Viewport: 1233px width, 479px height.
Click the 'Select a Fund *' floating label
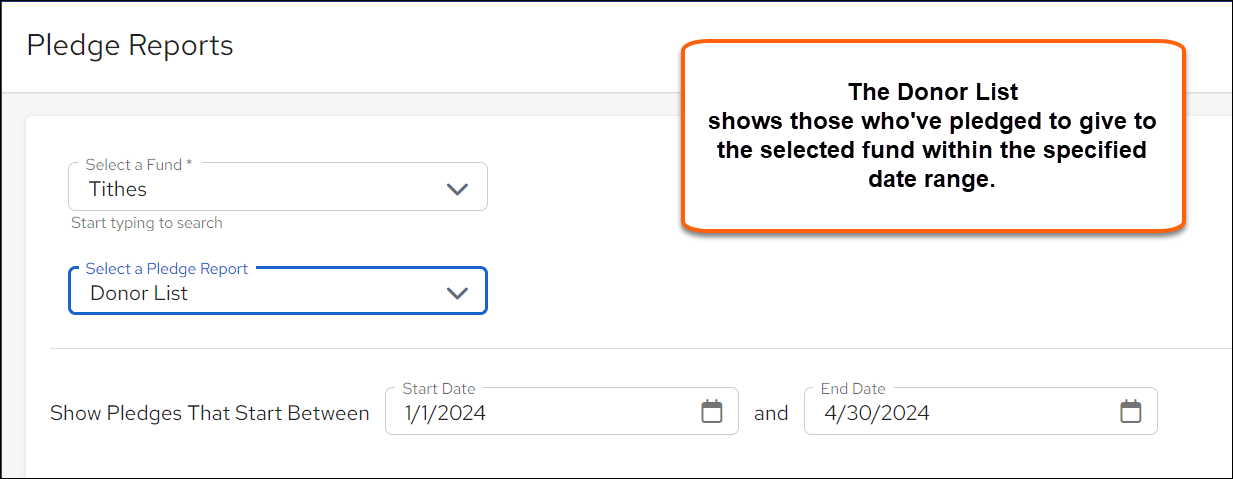pos(139,164)
